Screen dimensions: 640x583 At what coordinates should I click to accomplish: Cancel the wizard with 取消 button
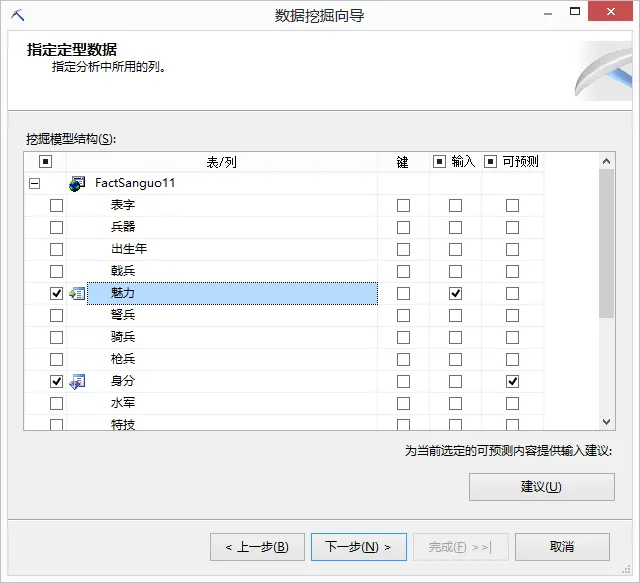click(x=562, y=547)
